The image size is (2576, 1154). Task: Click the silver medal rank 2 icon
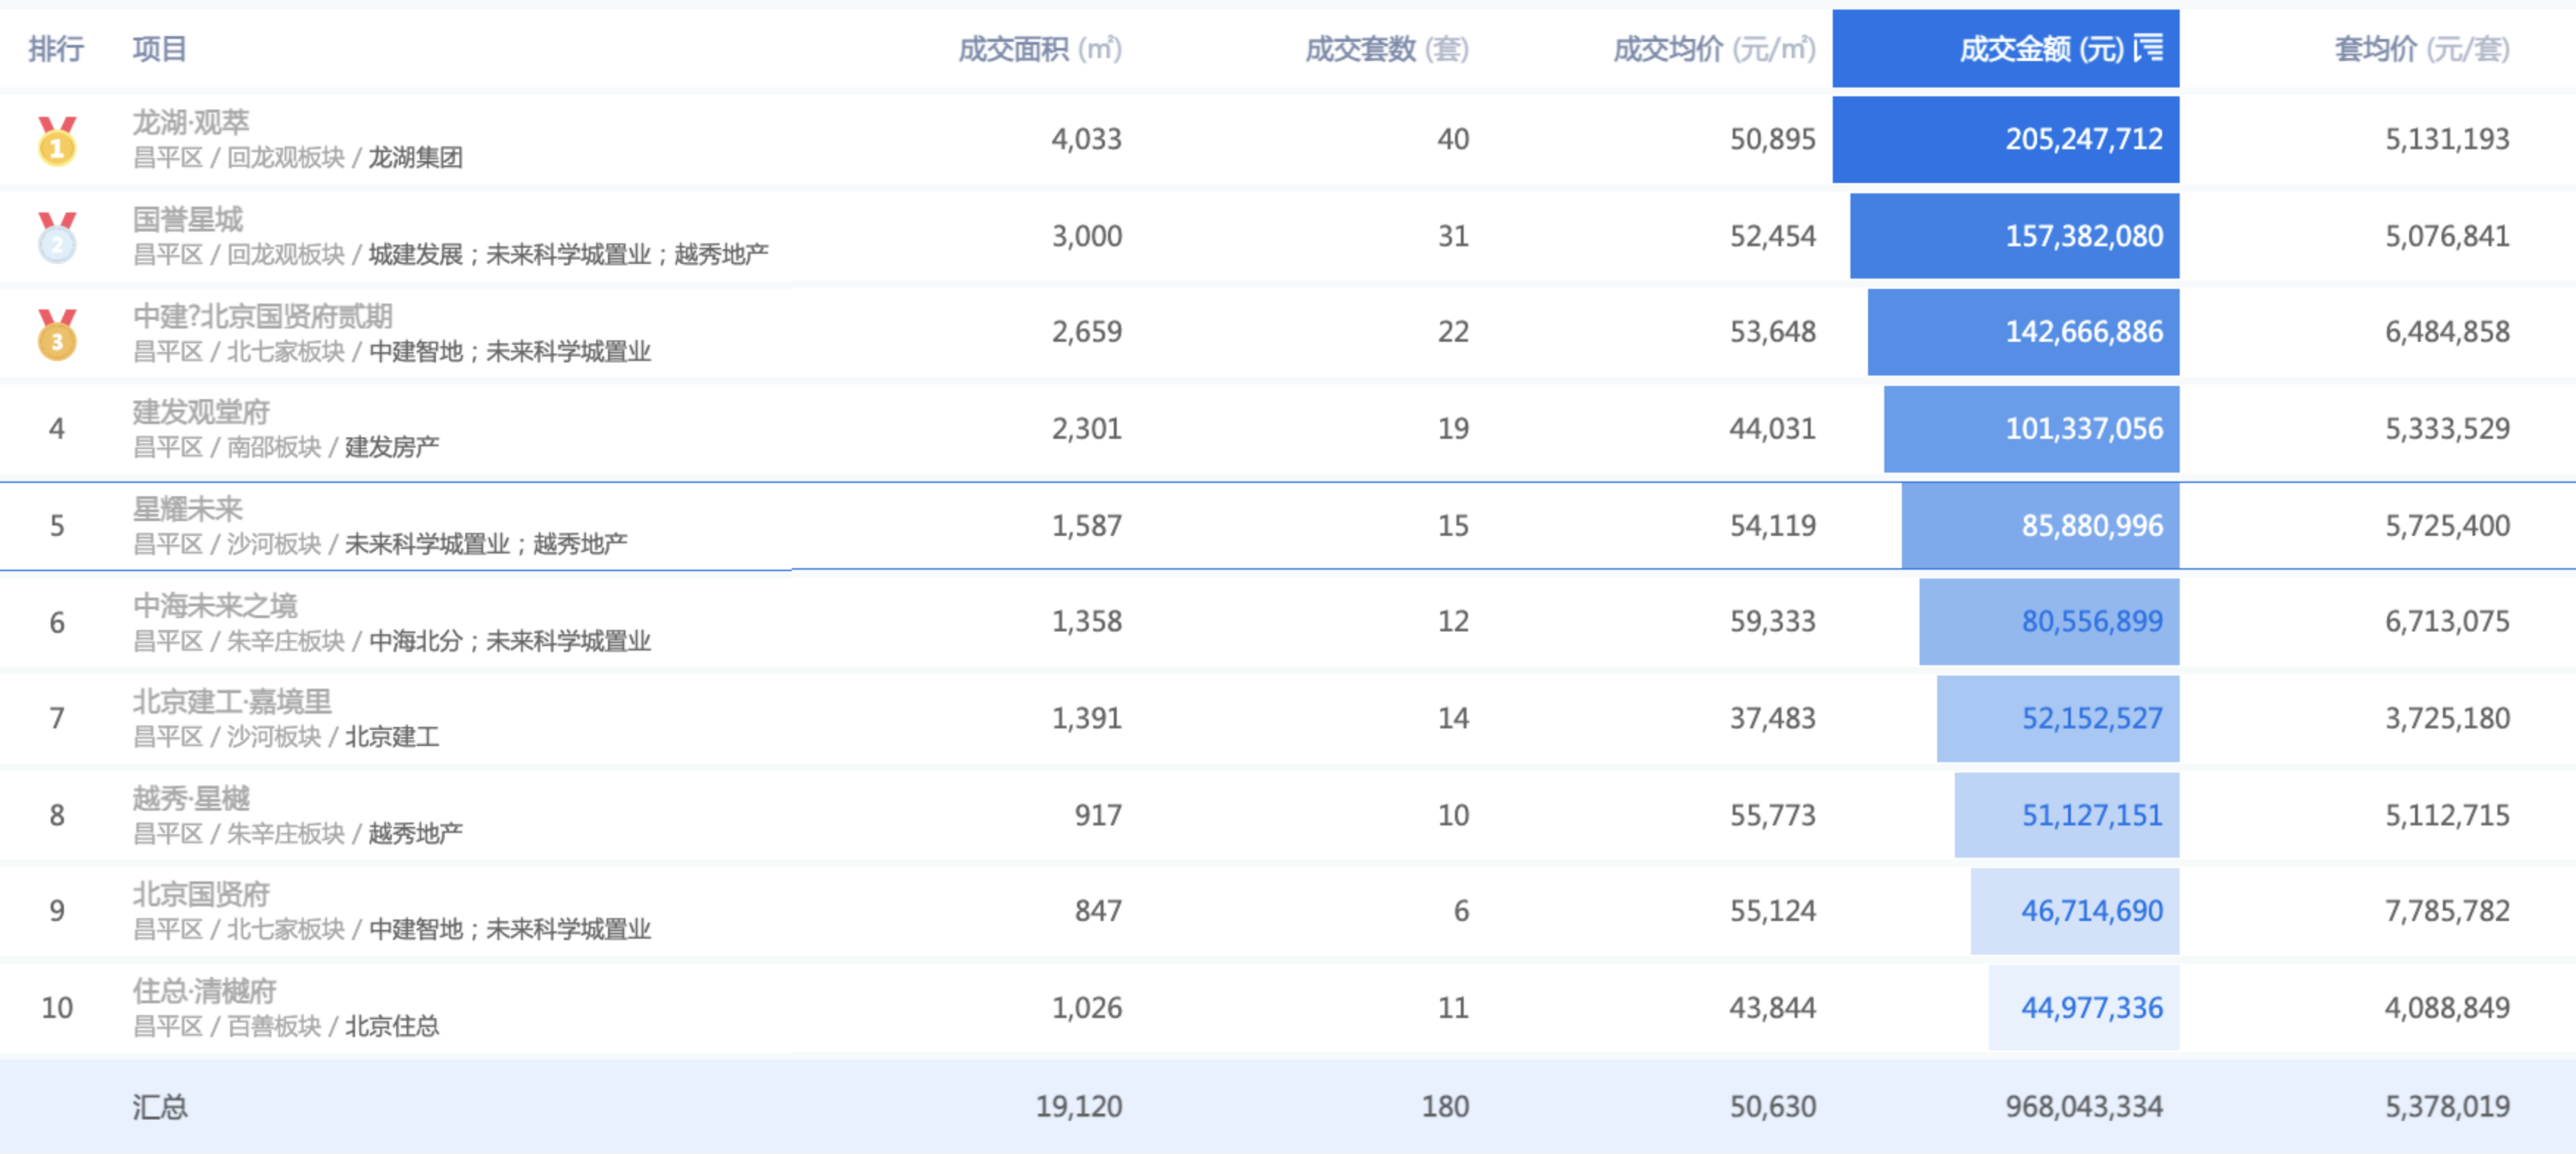point(57,238)
